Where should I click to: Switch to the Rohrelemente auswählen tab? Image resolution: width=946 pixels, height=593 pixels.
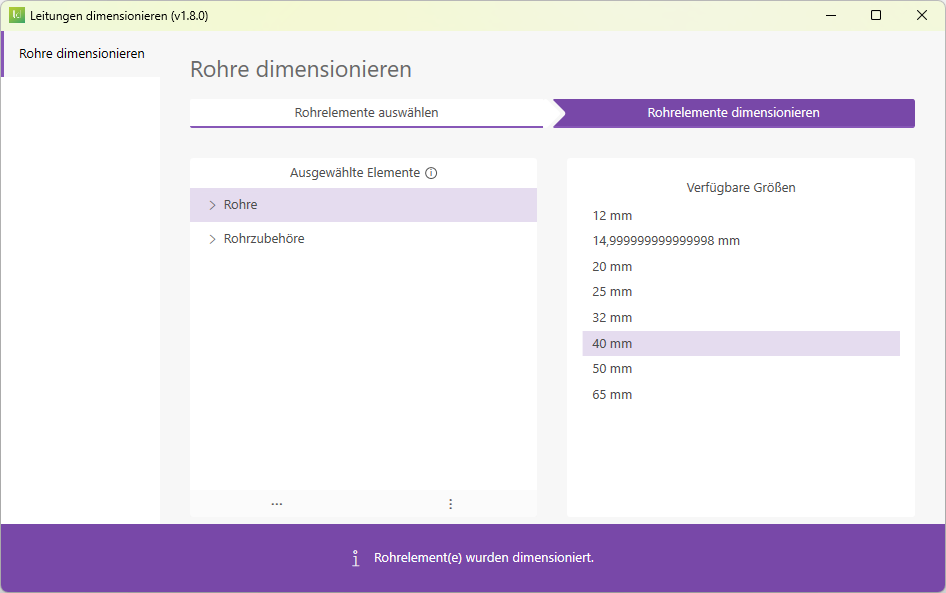point(366,113)
